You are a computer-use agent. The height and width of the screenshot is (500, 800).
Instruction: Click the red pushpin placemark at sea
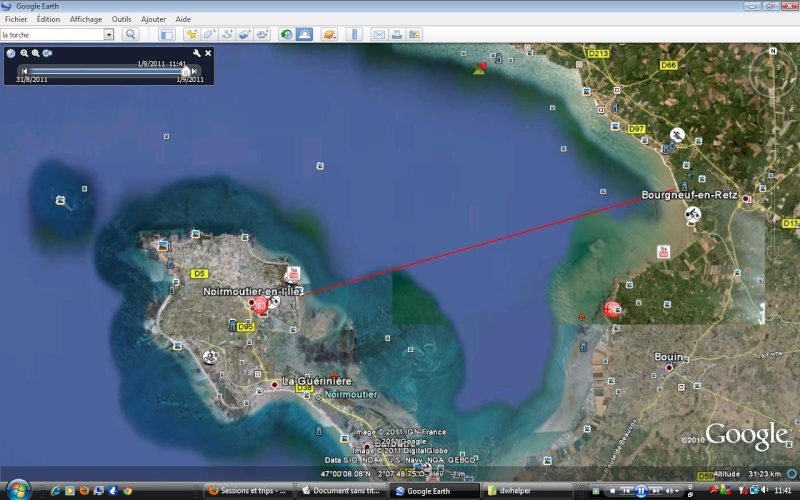[480, 68]
